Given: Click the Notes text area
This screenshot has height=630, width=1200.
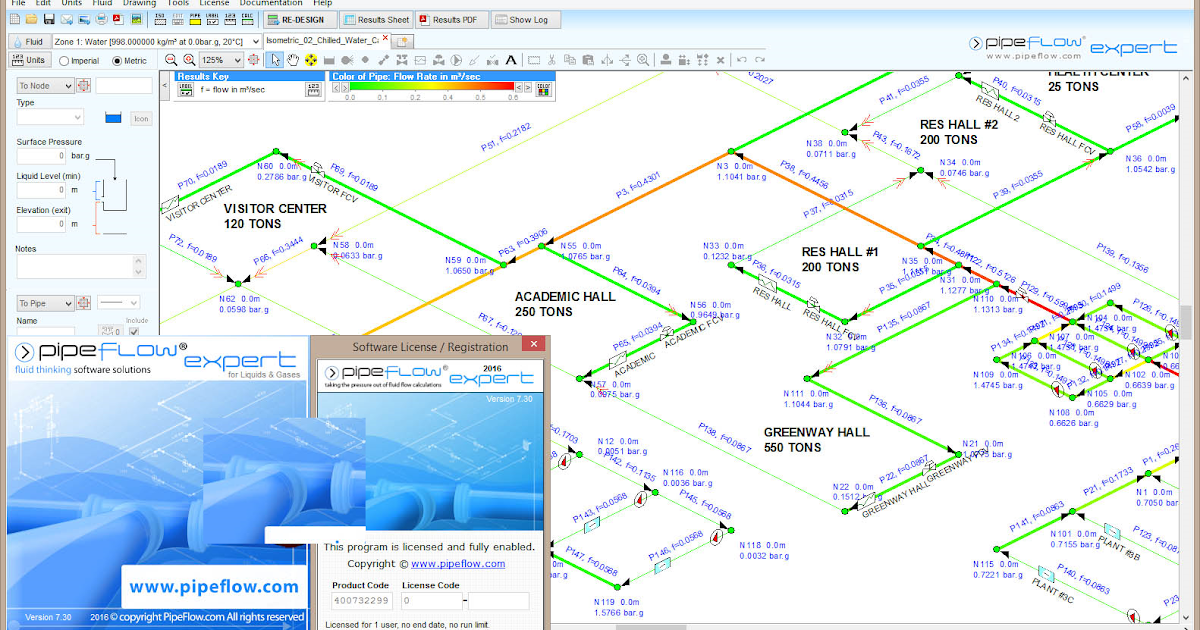Looking at the screenshot, I should pyautogui.click(x=81, y=267).
